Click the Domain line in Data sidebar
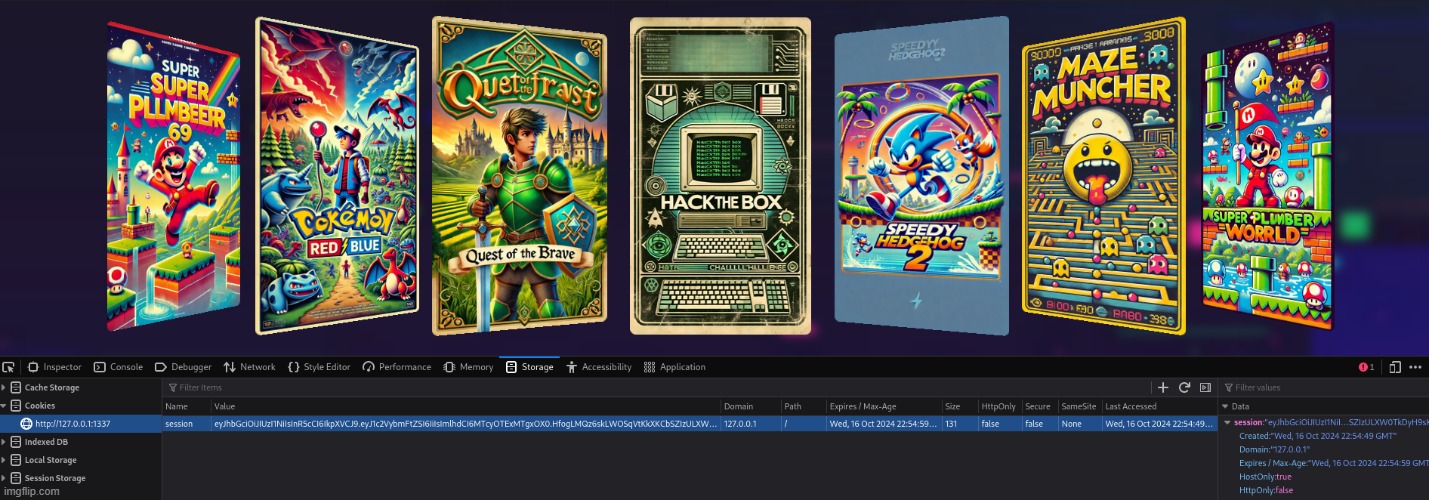 point(1275,449)
